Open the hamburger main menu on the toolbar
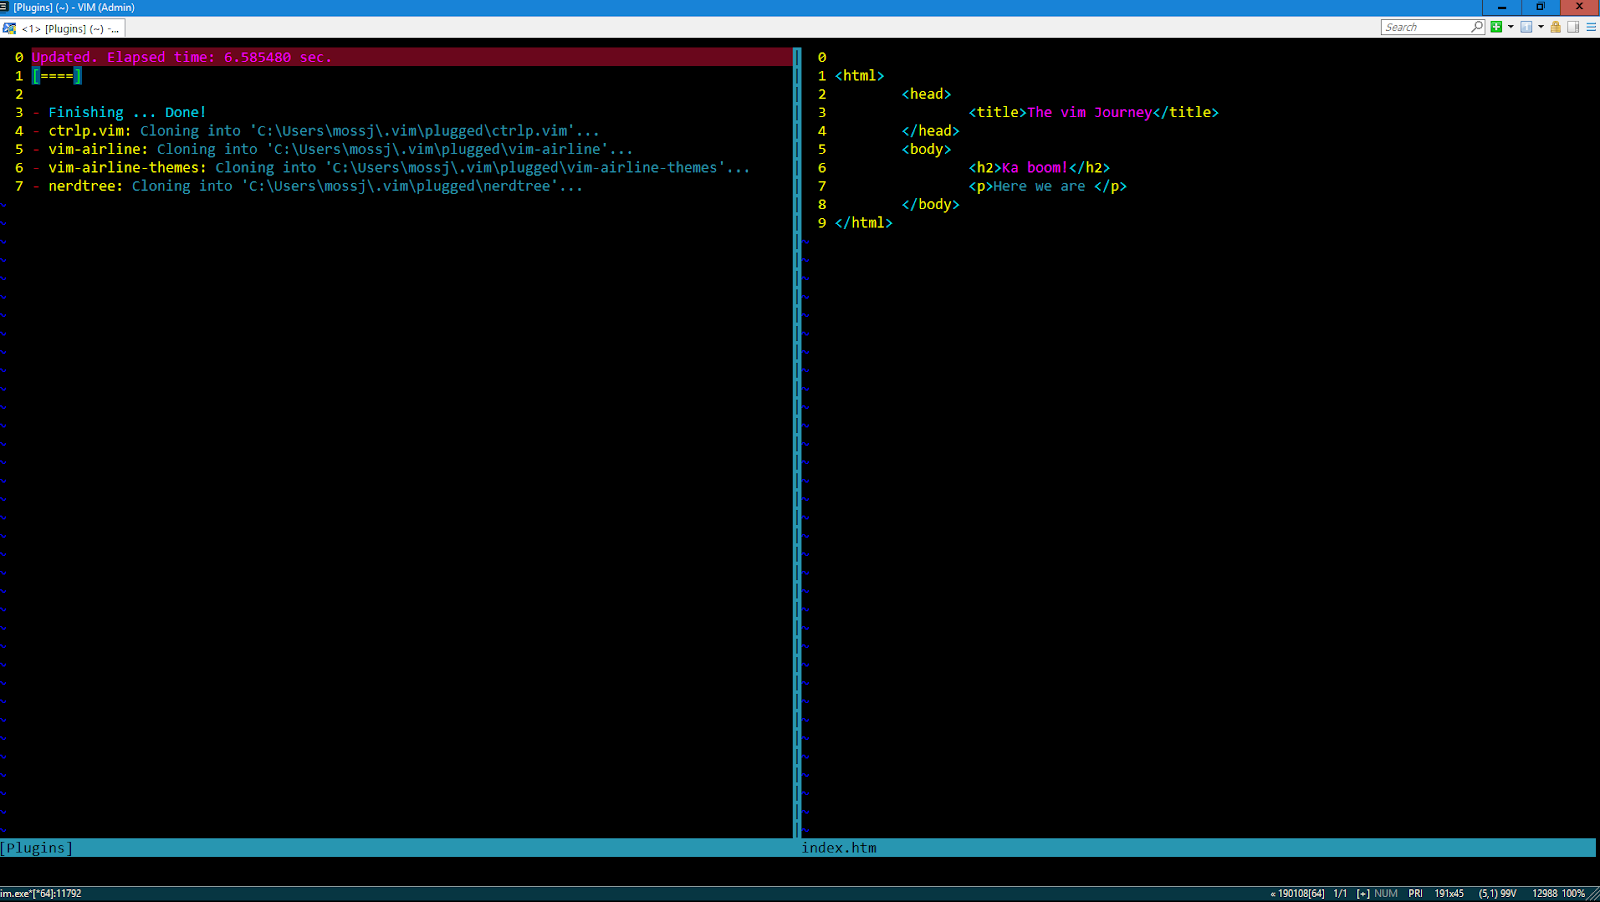The image size is (1600, 902). 1592,27
